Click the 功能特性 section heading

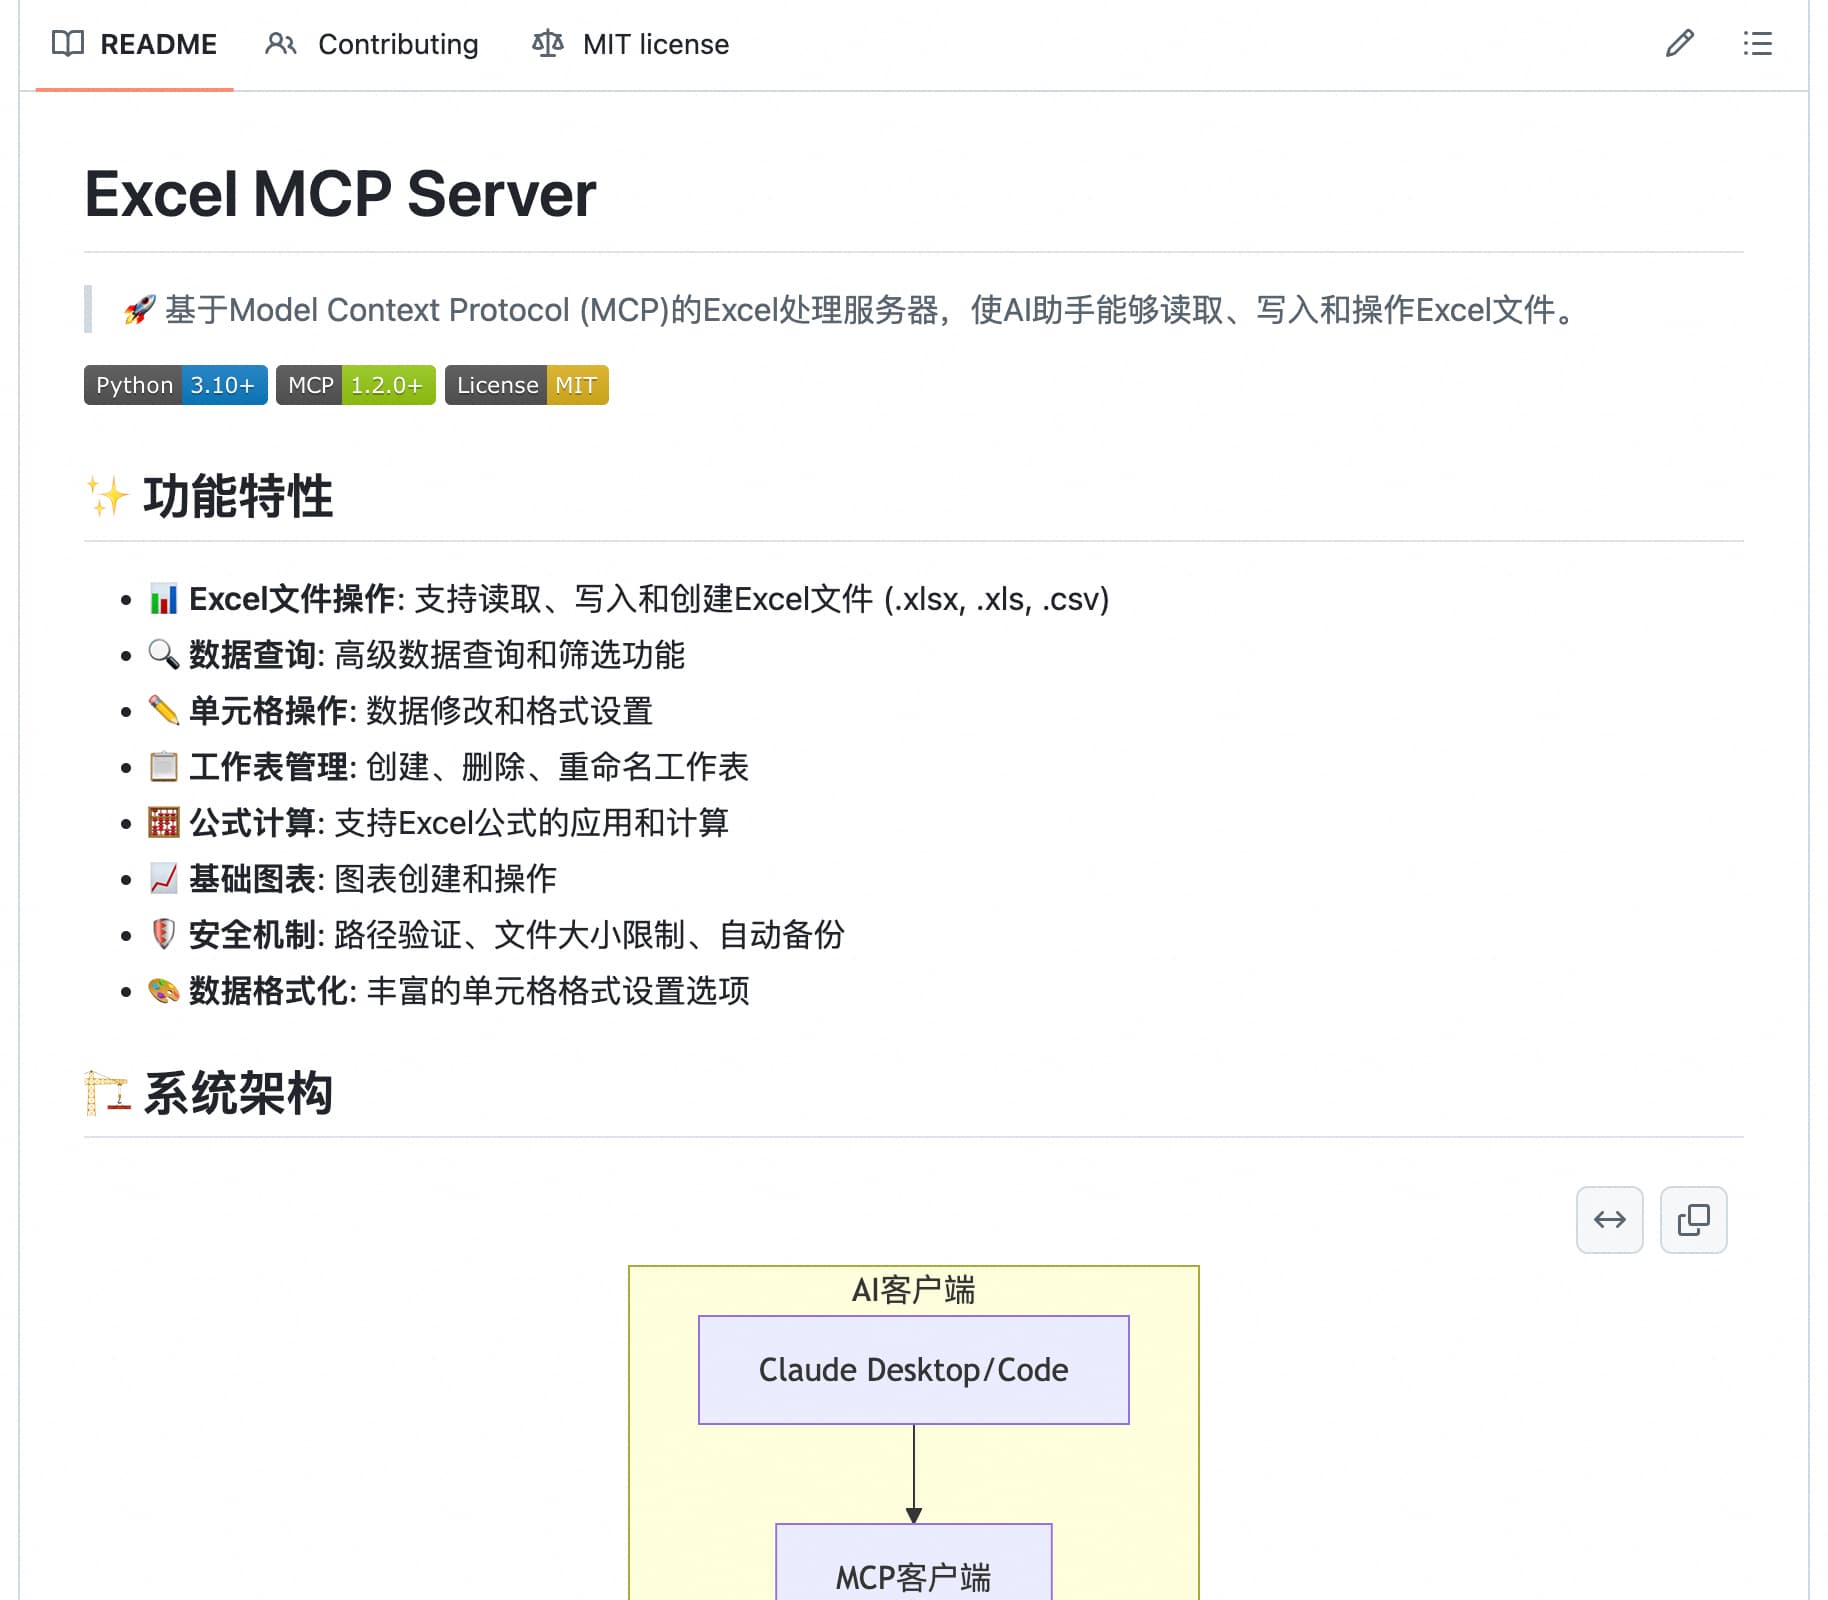coord(209,497)
